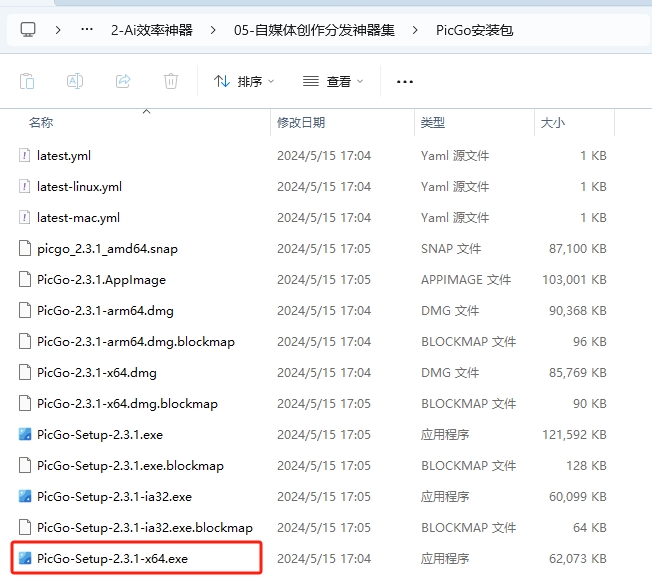Click the PicGo-2.3.1-arm64.dmg file name
This screenshot has width=652, height=581.
coord(105,311)
